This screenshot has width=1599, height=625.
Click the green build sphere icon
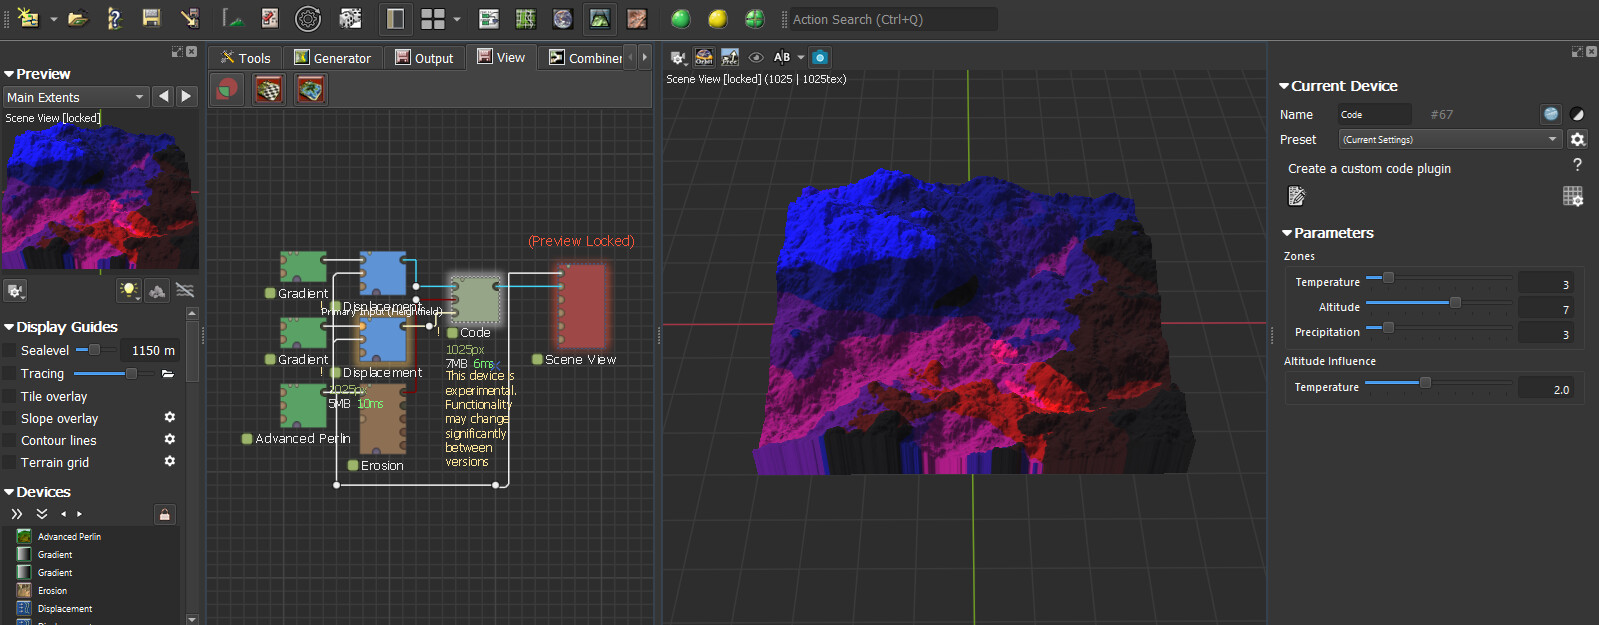click(x=681, y=19)
